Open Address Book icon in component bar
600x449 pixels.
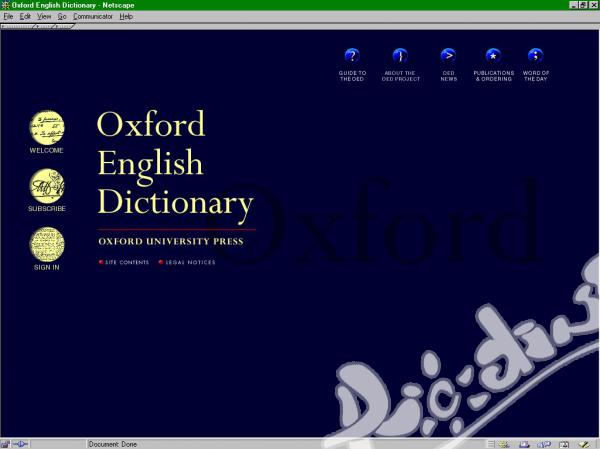pos(564,444)
